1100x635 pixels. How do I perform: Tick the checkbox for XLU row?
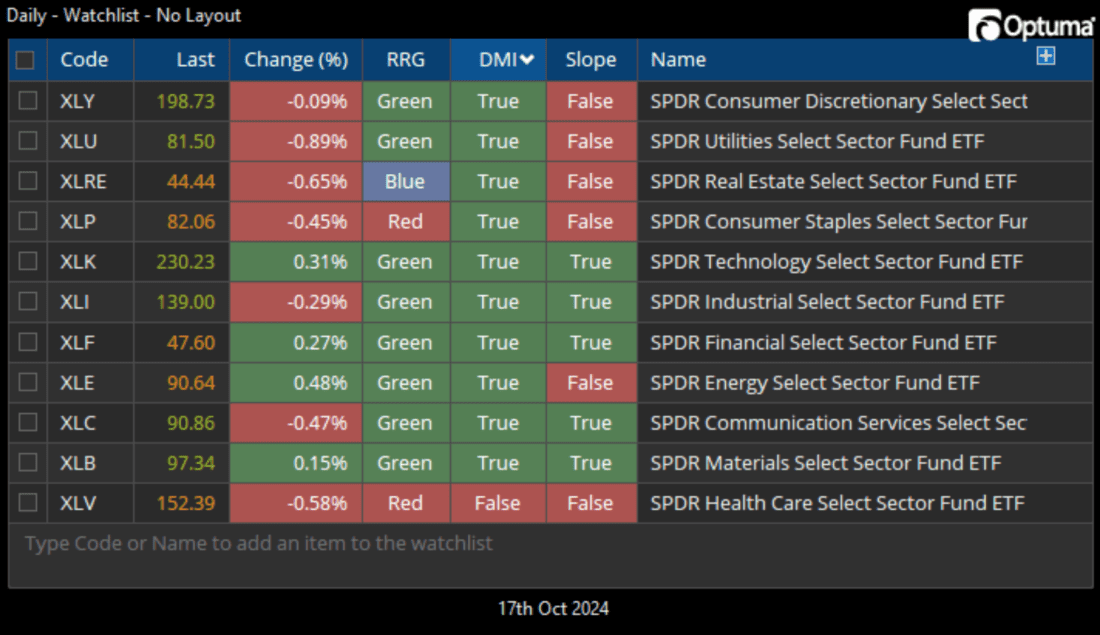click(x=28, y=141)
